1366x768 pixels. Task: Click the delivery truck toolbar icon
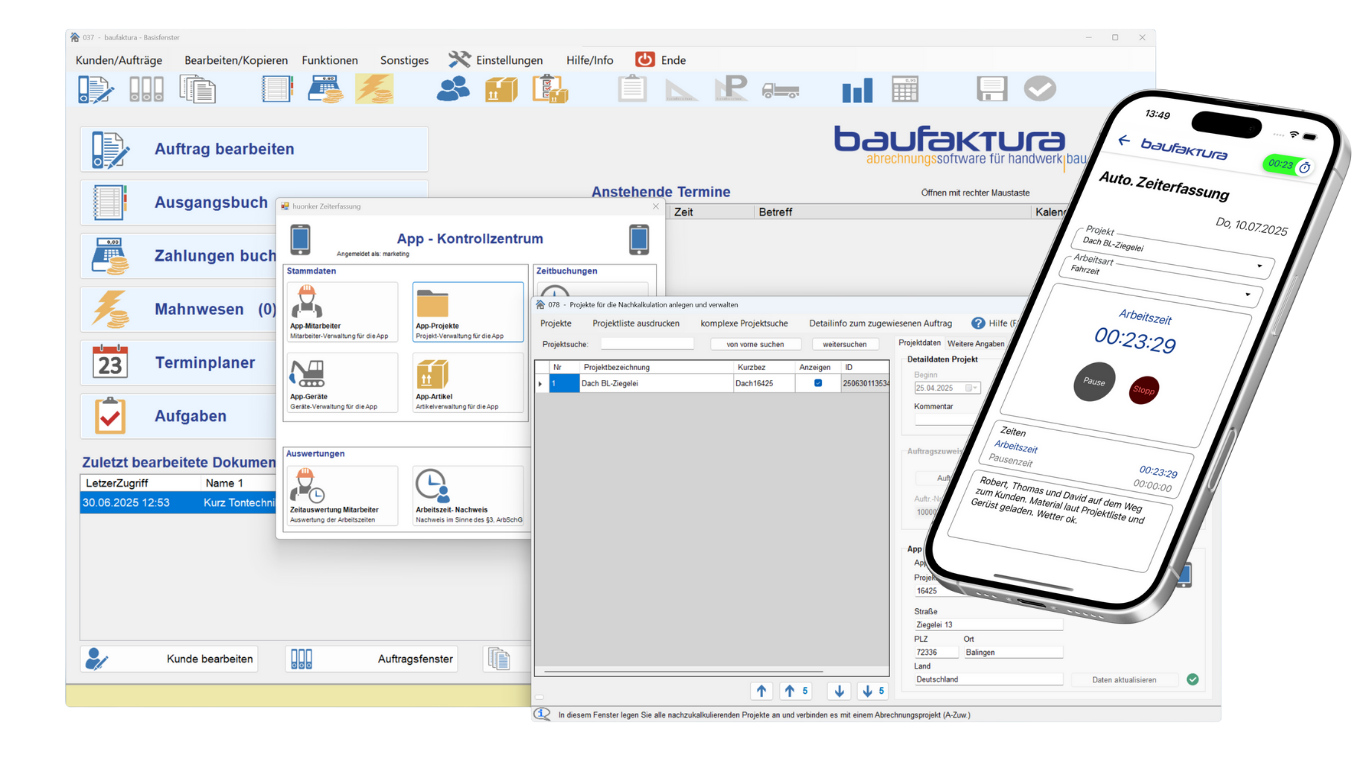[780, 90]
